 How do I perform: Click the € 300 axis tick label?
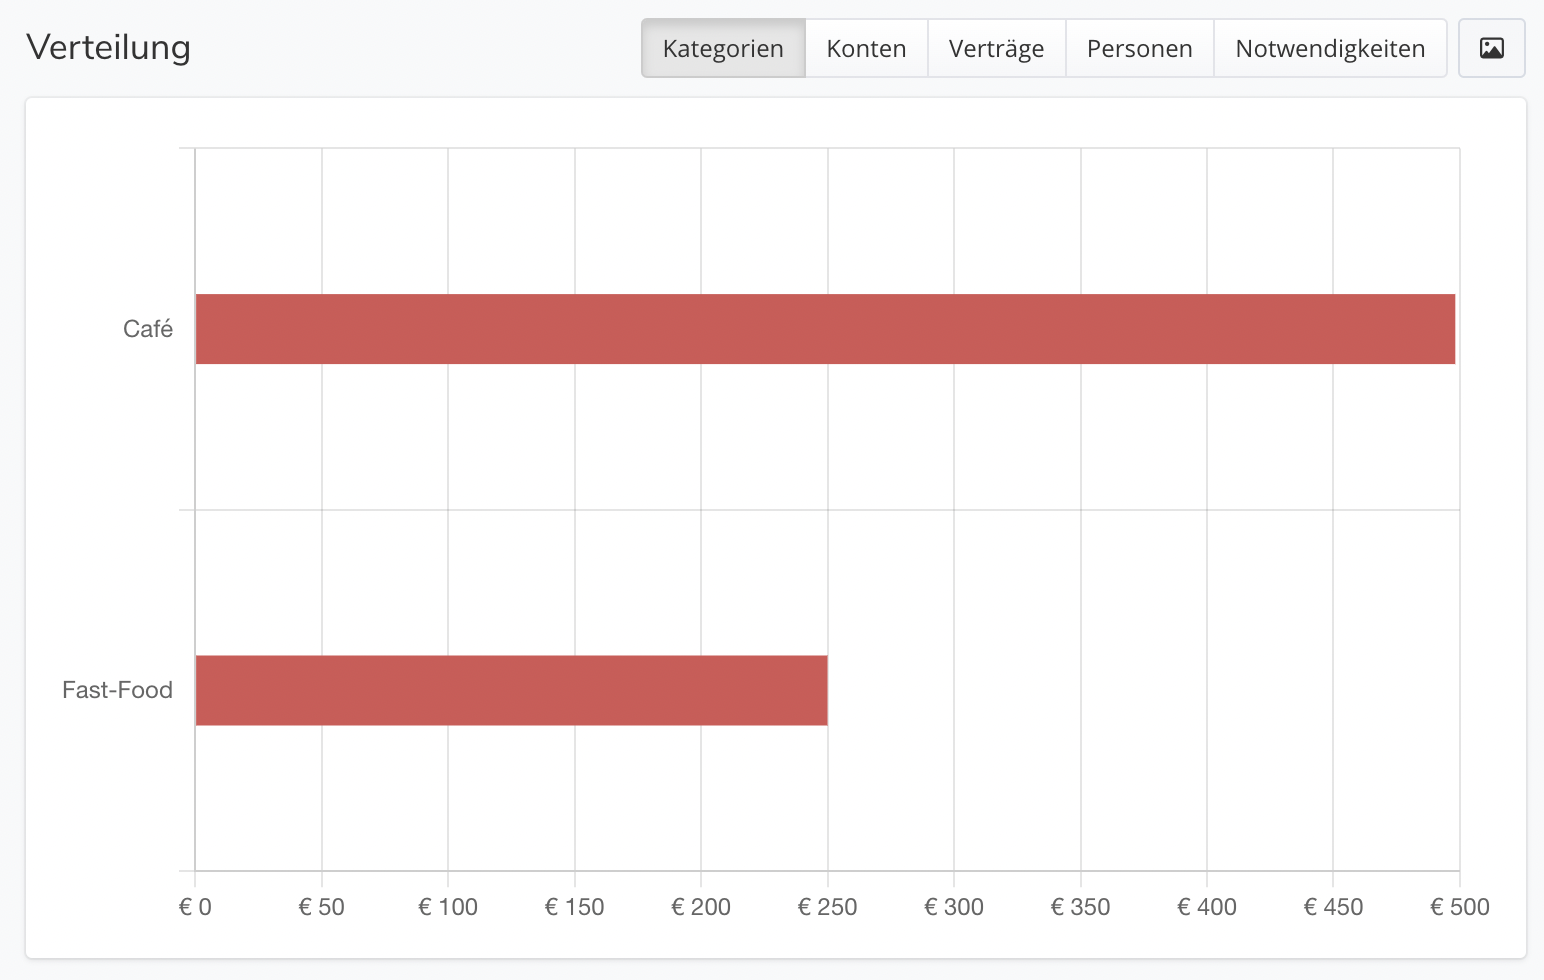[954, 907]
